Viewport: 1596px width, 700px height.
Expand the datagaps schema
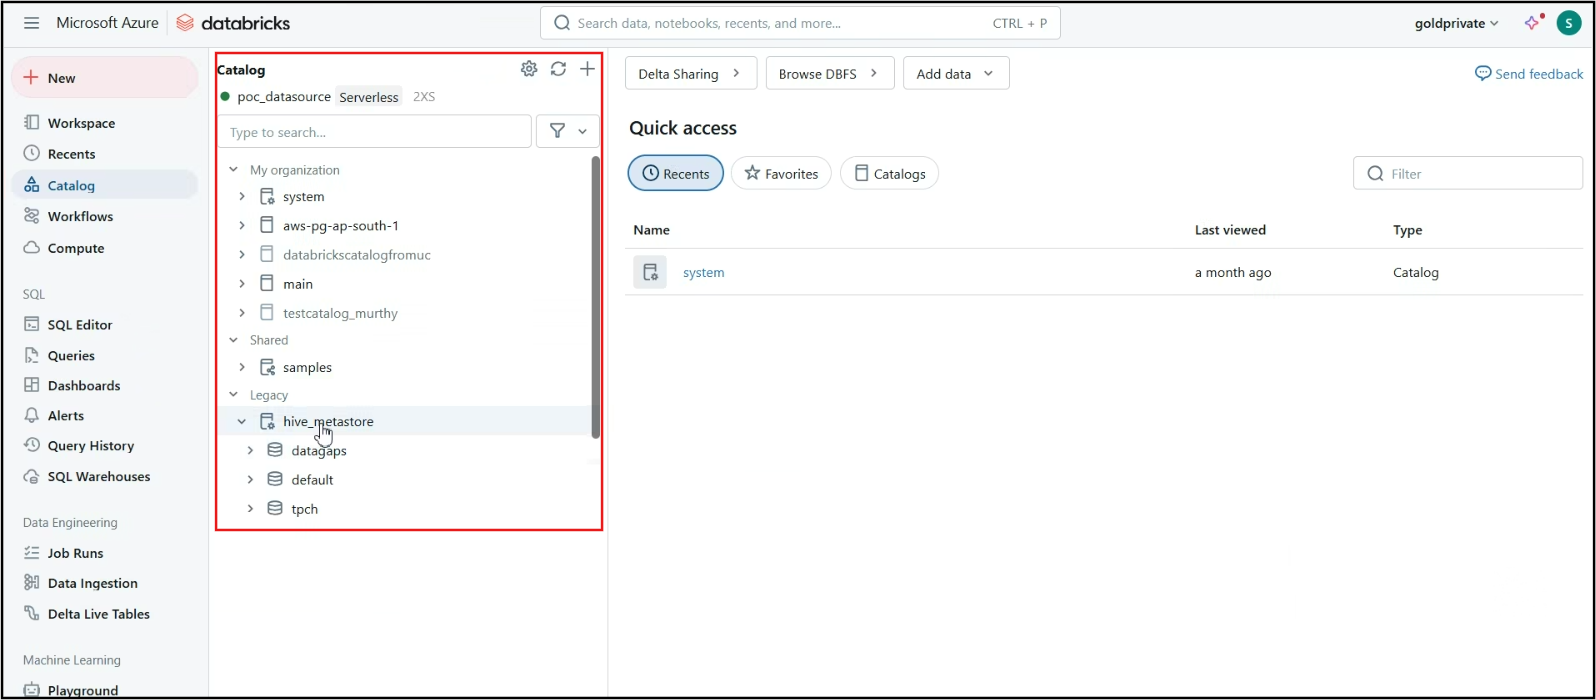[x=250, y=451]
